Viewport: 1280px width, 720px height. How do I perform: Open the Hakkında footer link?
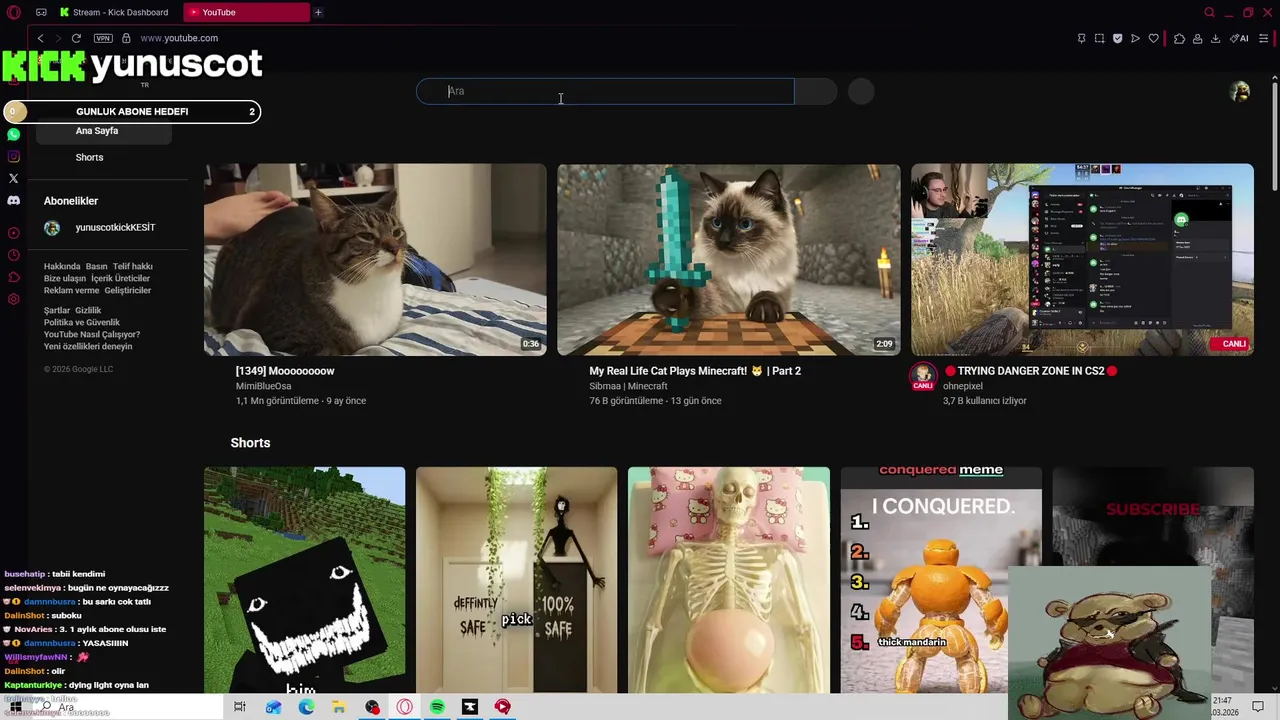tap(62, 267)
